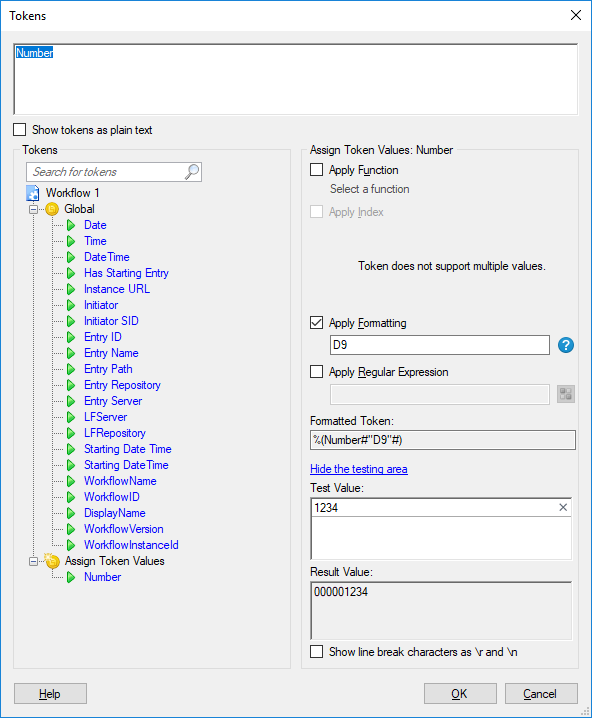Click into the D9 formatting field
The width and height of the screenshot is (592, 718).
(x=440, y=345)
